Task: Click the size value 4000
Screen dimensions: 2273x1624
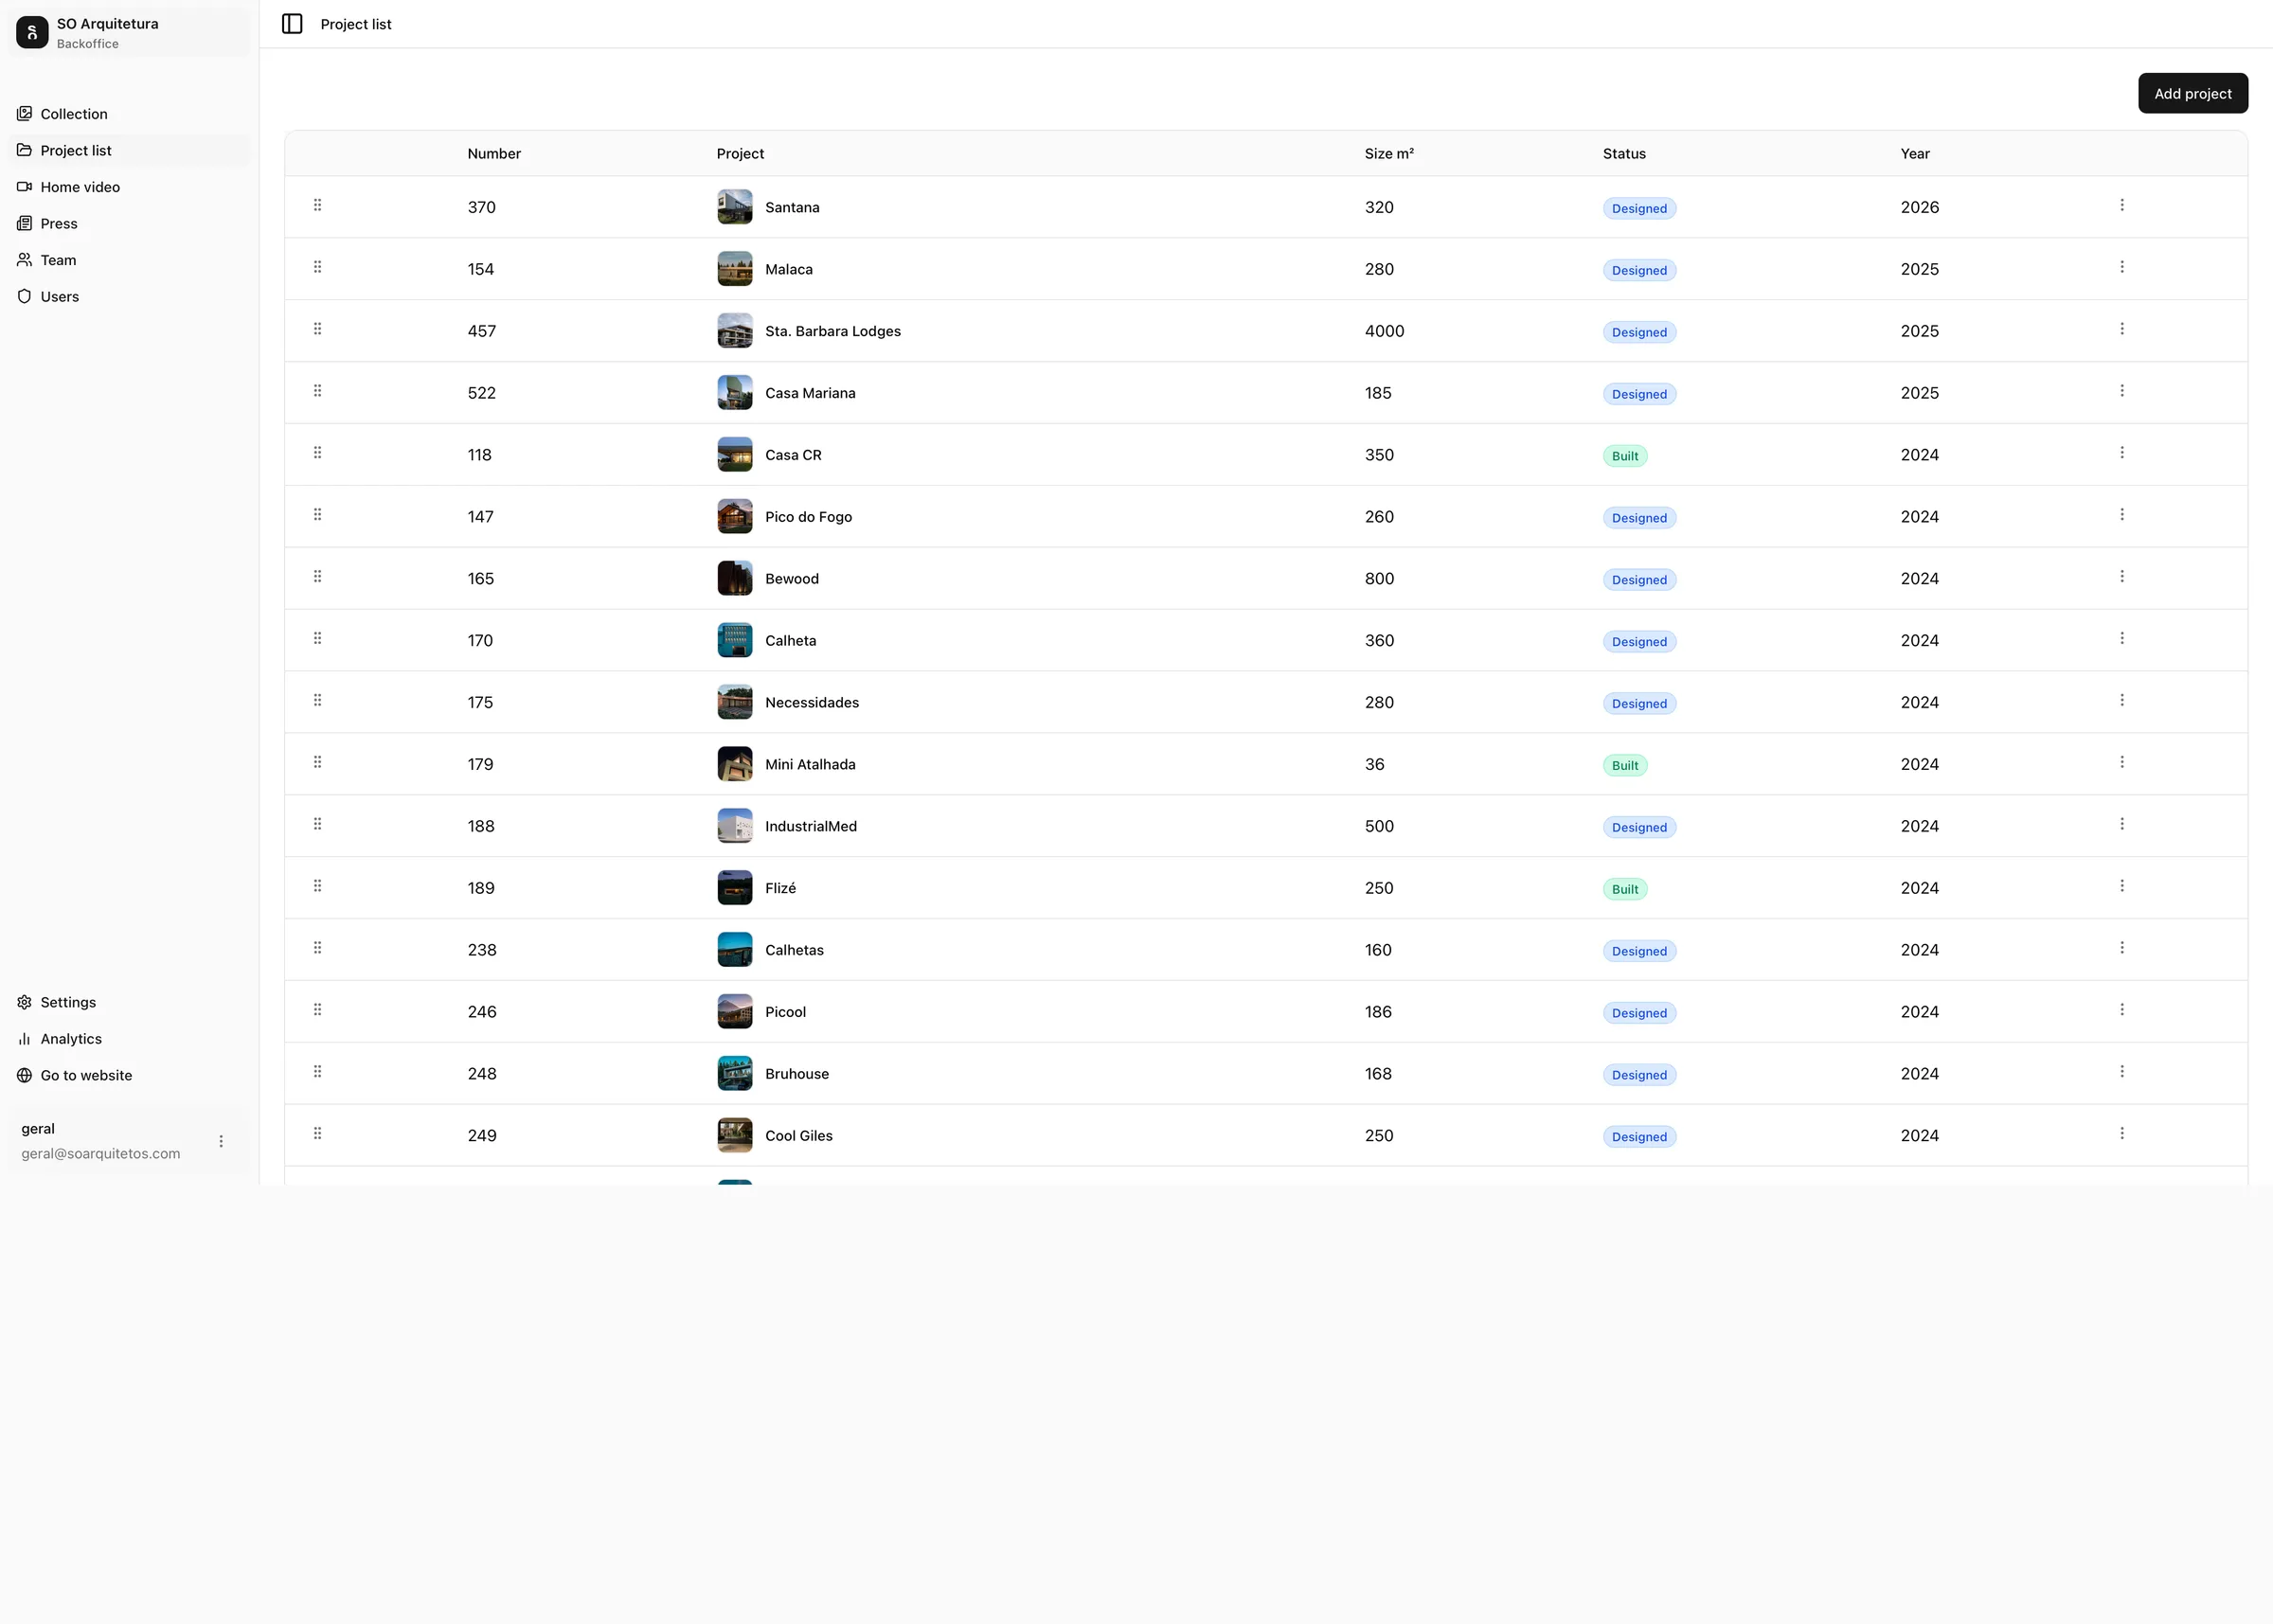Action: 1384,331
